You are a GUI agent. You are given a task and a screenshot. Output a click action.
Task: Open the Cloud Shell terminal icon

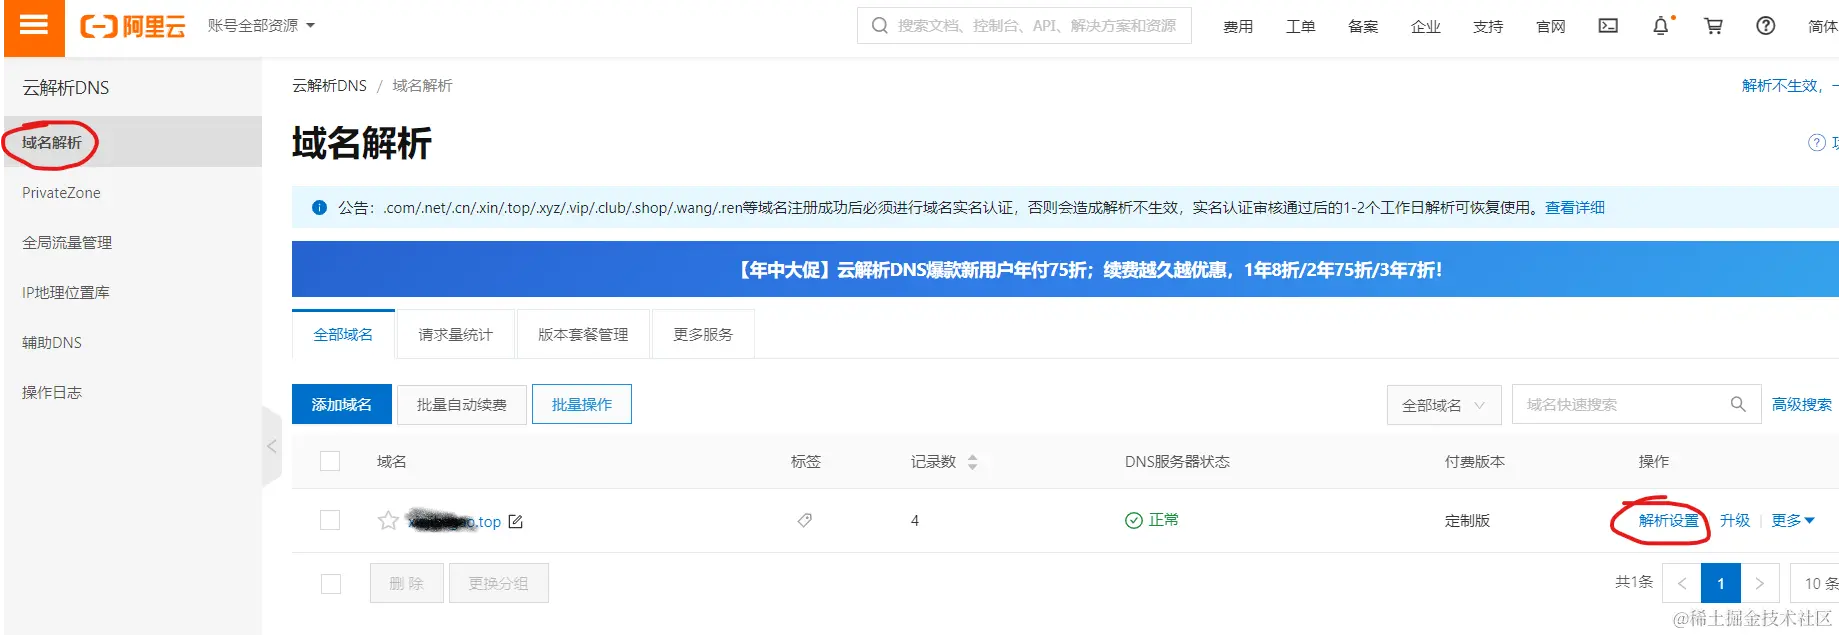pyautogui.click(x=1608, y=26)
